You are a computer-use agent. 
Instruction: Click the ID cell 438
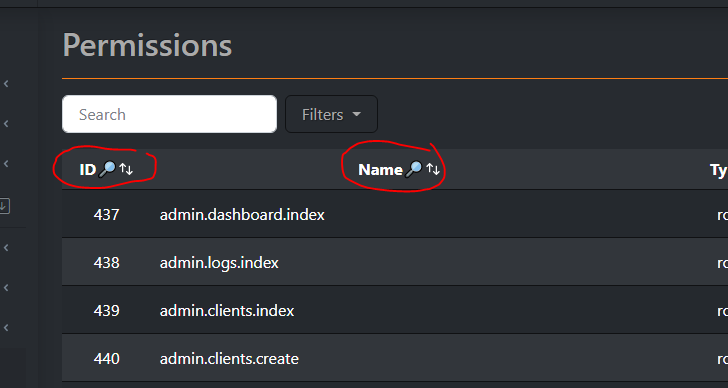[106, 263]
